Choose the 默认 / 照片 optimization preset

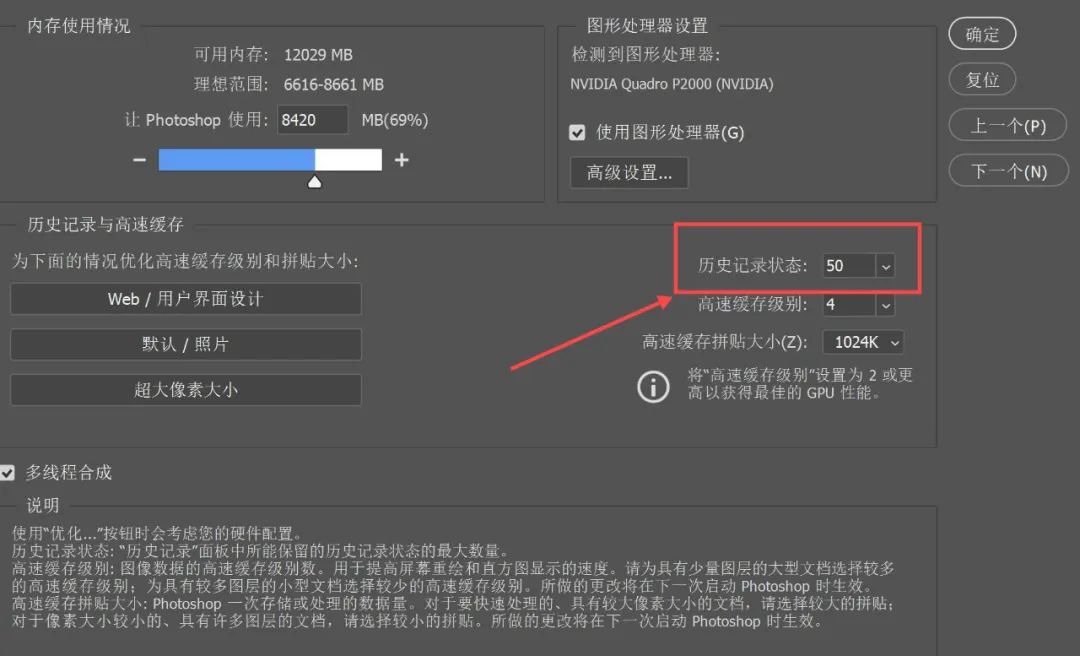coord(185,344)
